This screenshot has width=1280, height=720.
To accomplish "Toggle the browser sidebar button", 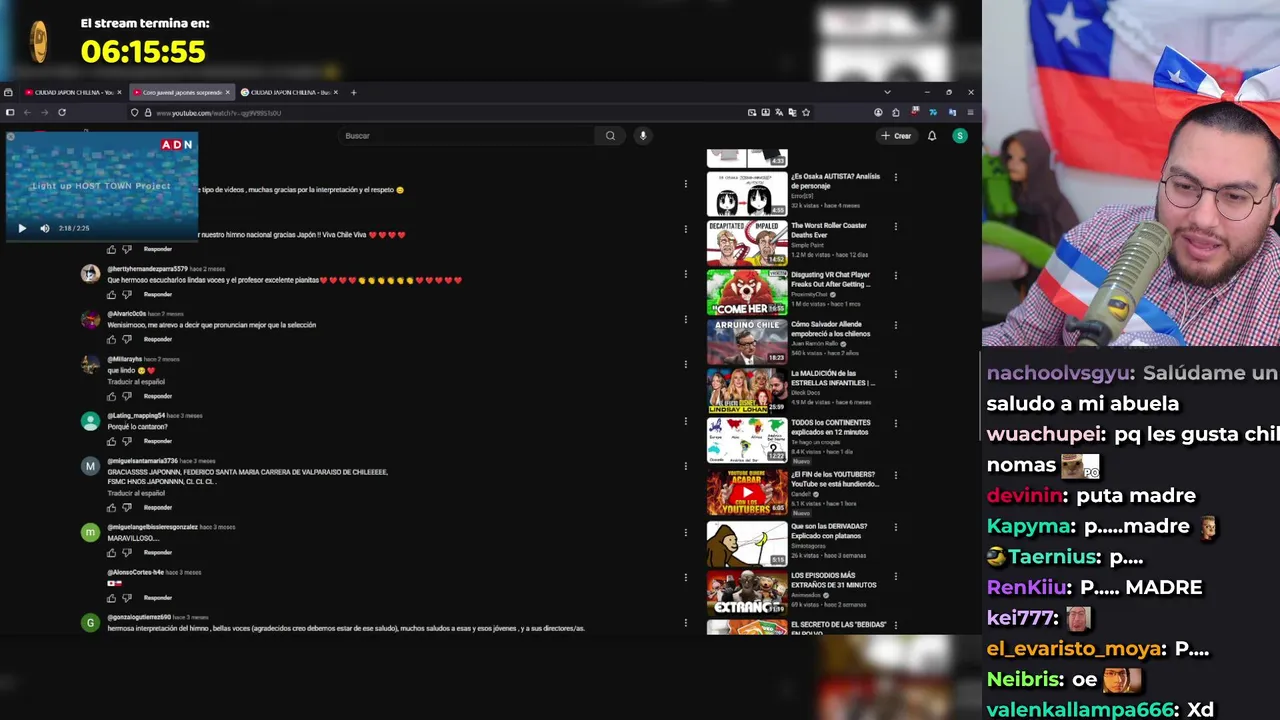I will click(10, 112).
